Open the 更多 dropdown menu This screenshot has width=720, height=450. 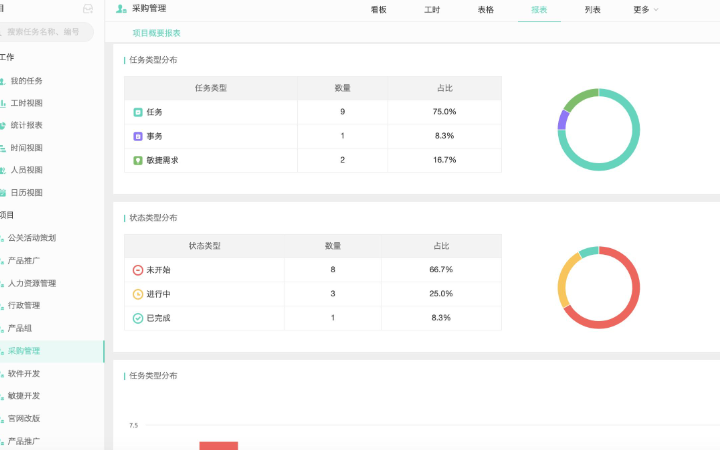645,10
